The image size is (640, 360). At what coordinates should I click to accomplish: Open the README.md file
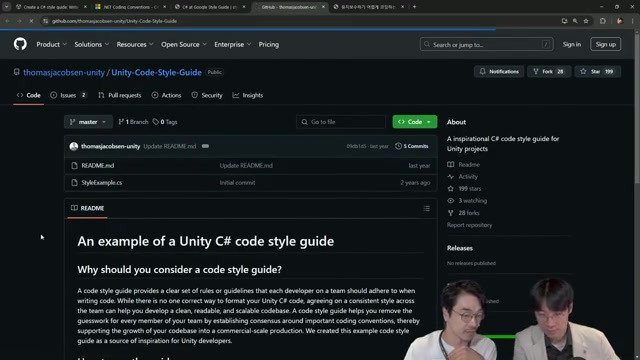[x=98, y=165]
